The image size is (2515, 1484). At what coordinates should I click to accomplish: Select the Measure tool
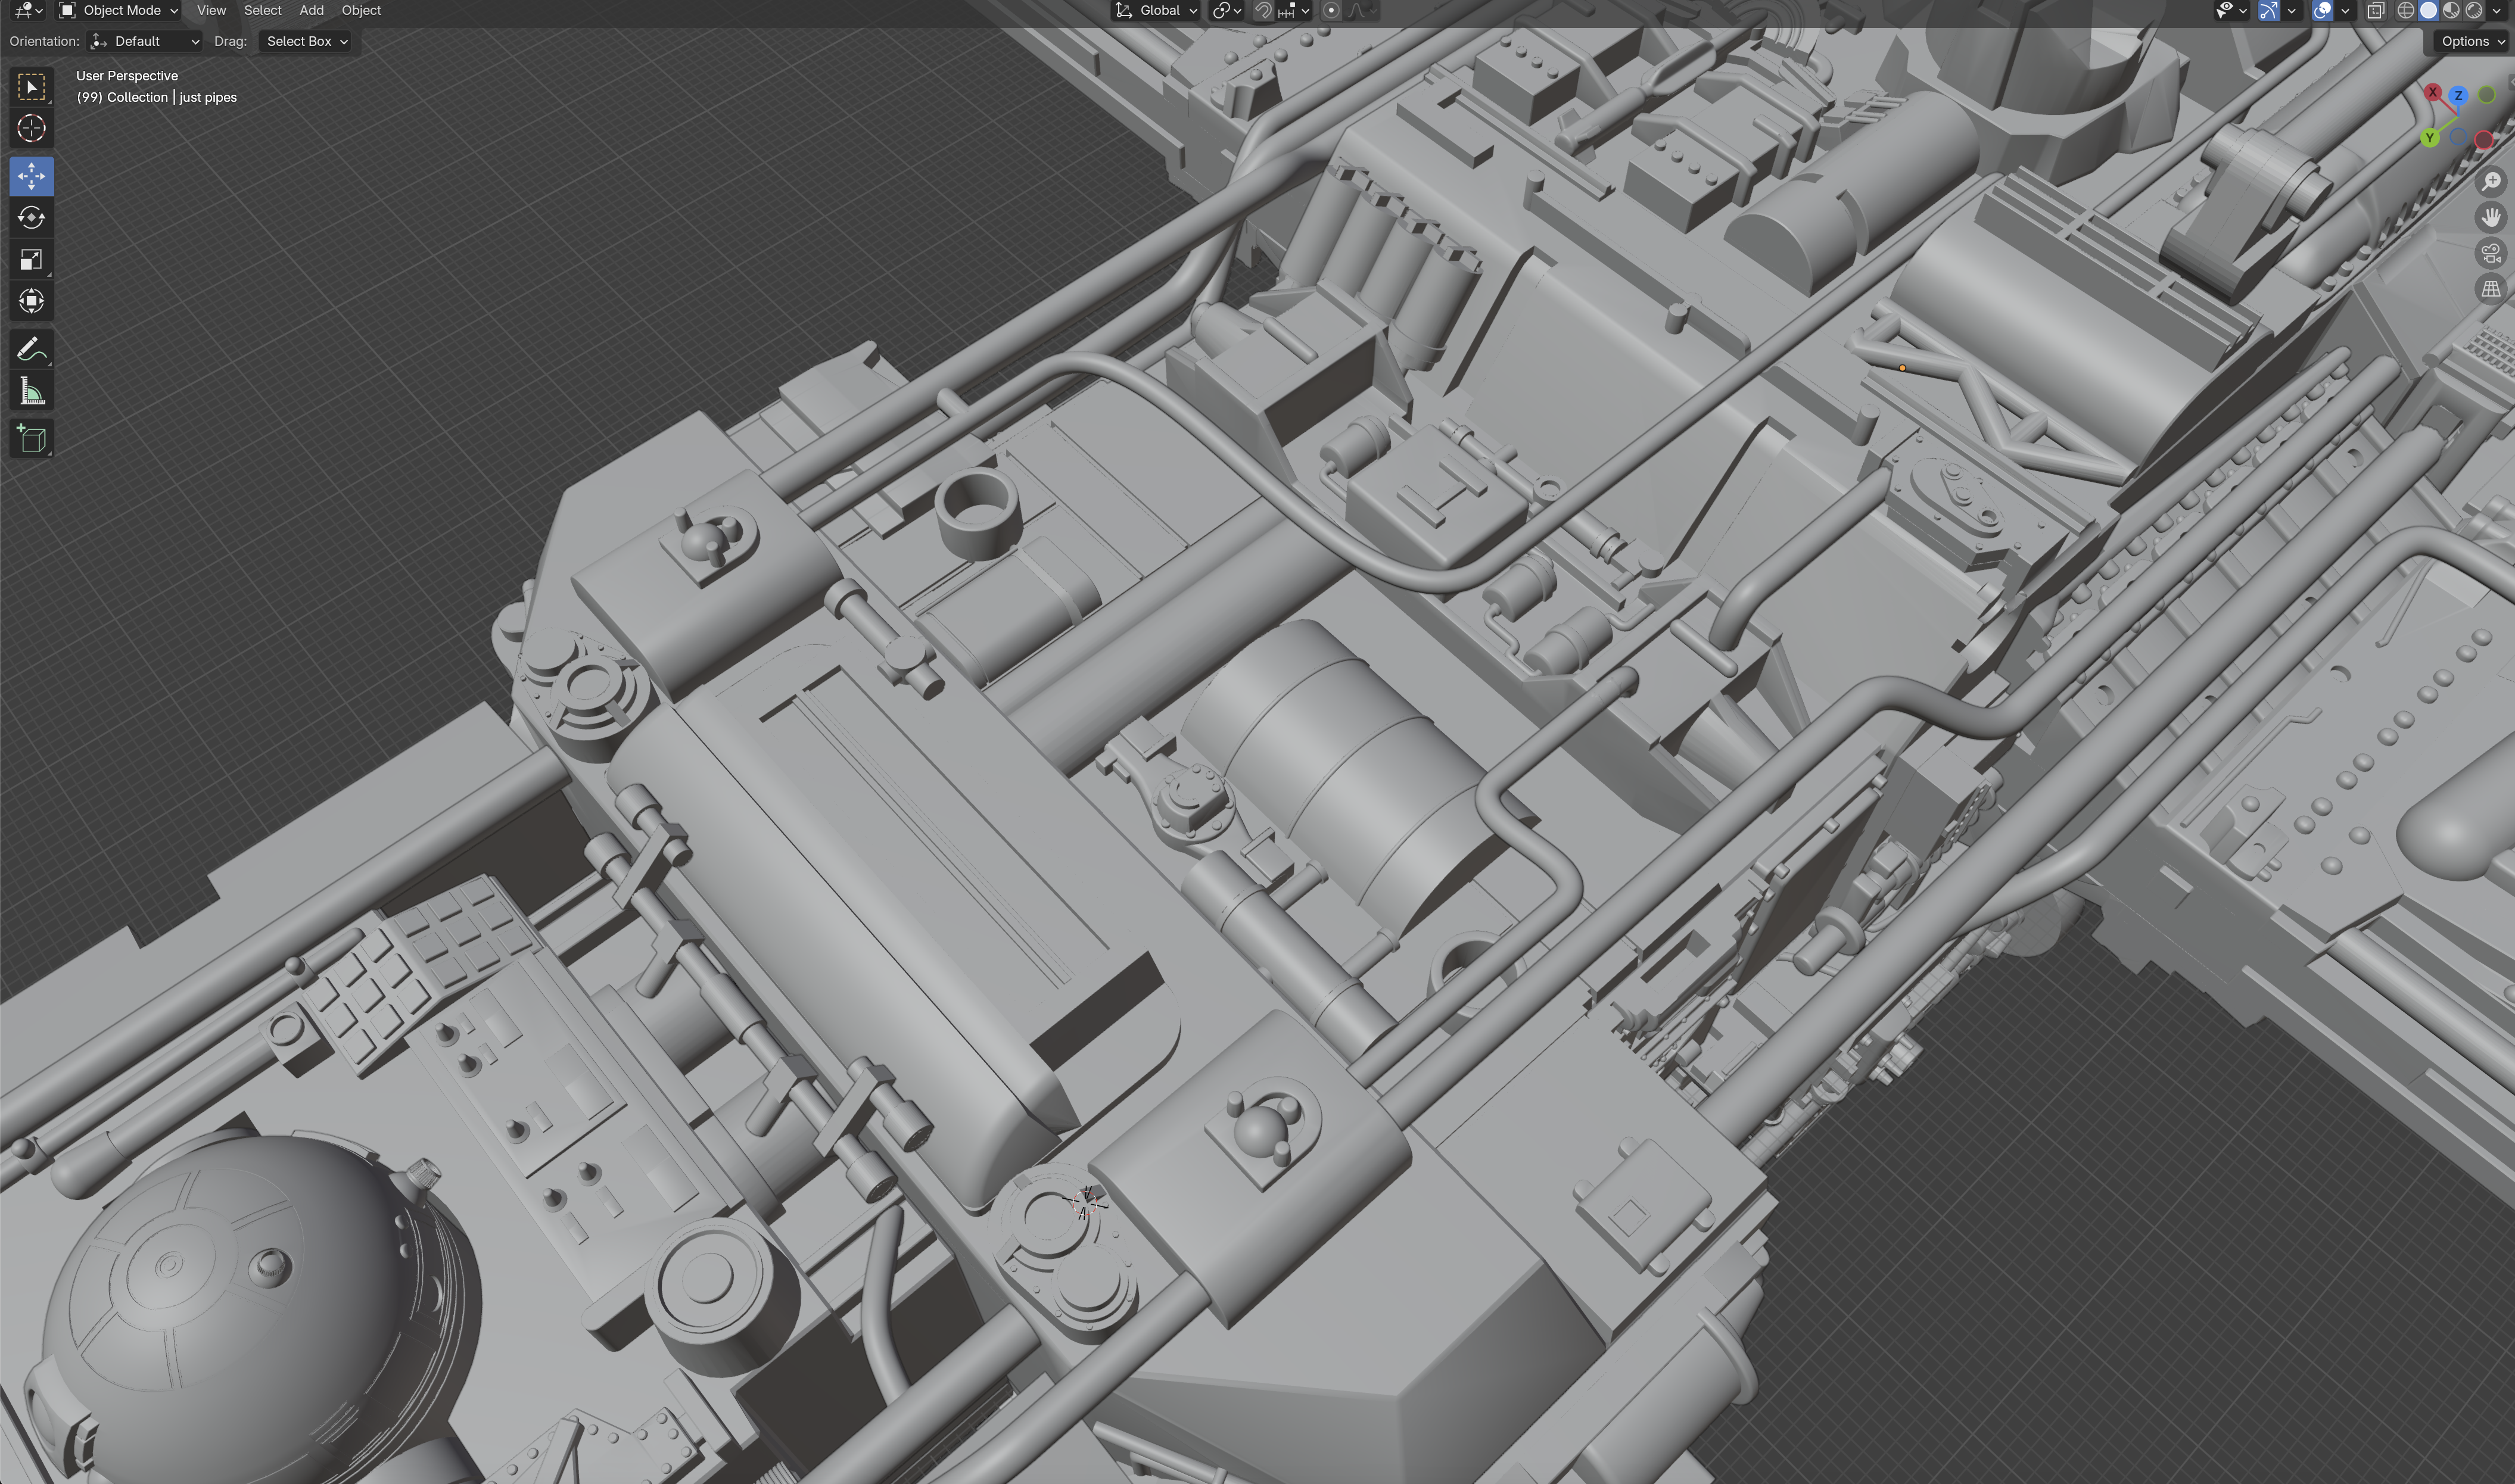click(x=31, y=391)
